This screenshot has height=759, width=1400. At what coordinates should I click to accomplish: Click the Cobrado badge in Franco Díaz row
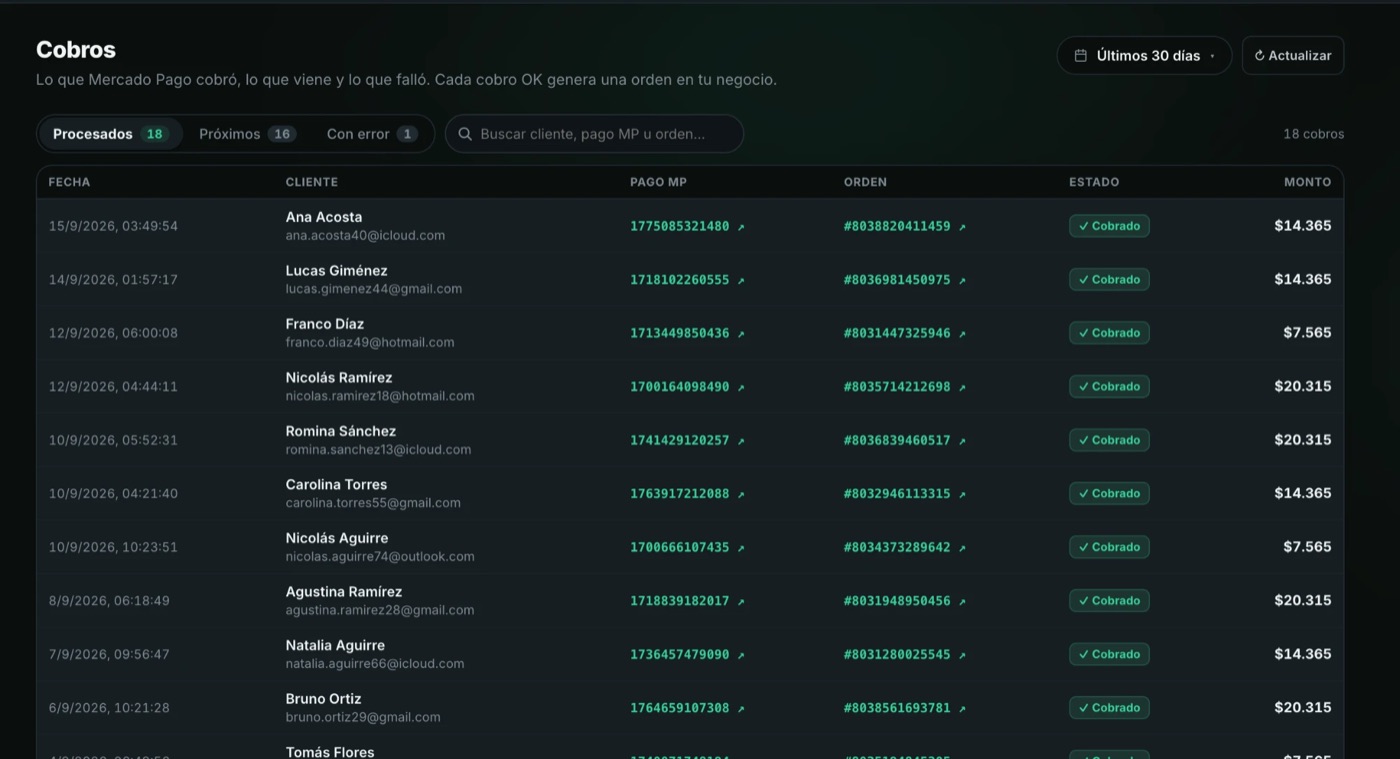(1109, 333)
